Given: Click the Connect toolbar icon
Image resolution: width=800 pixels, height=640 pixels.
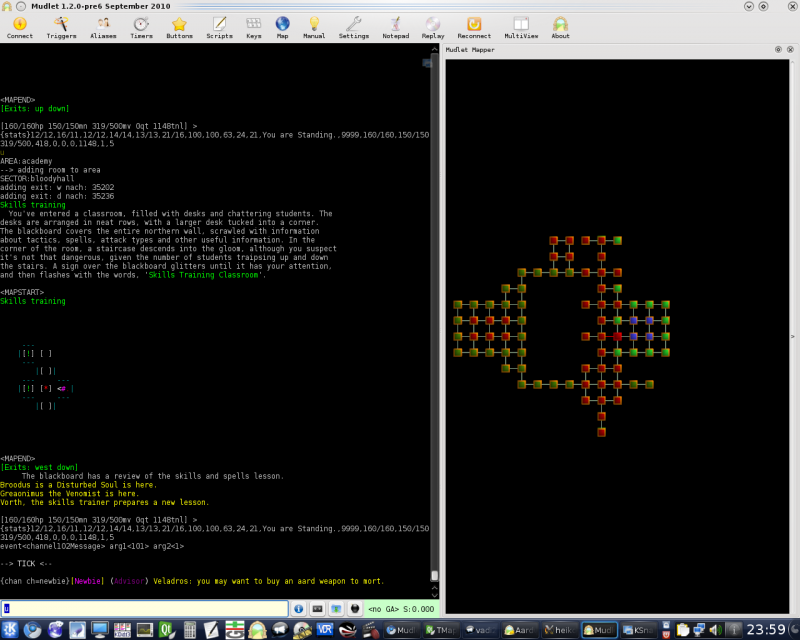Looking at the screenshot, I should pyautogui.click(x=19, y=28).
